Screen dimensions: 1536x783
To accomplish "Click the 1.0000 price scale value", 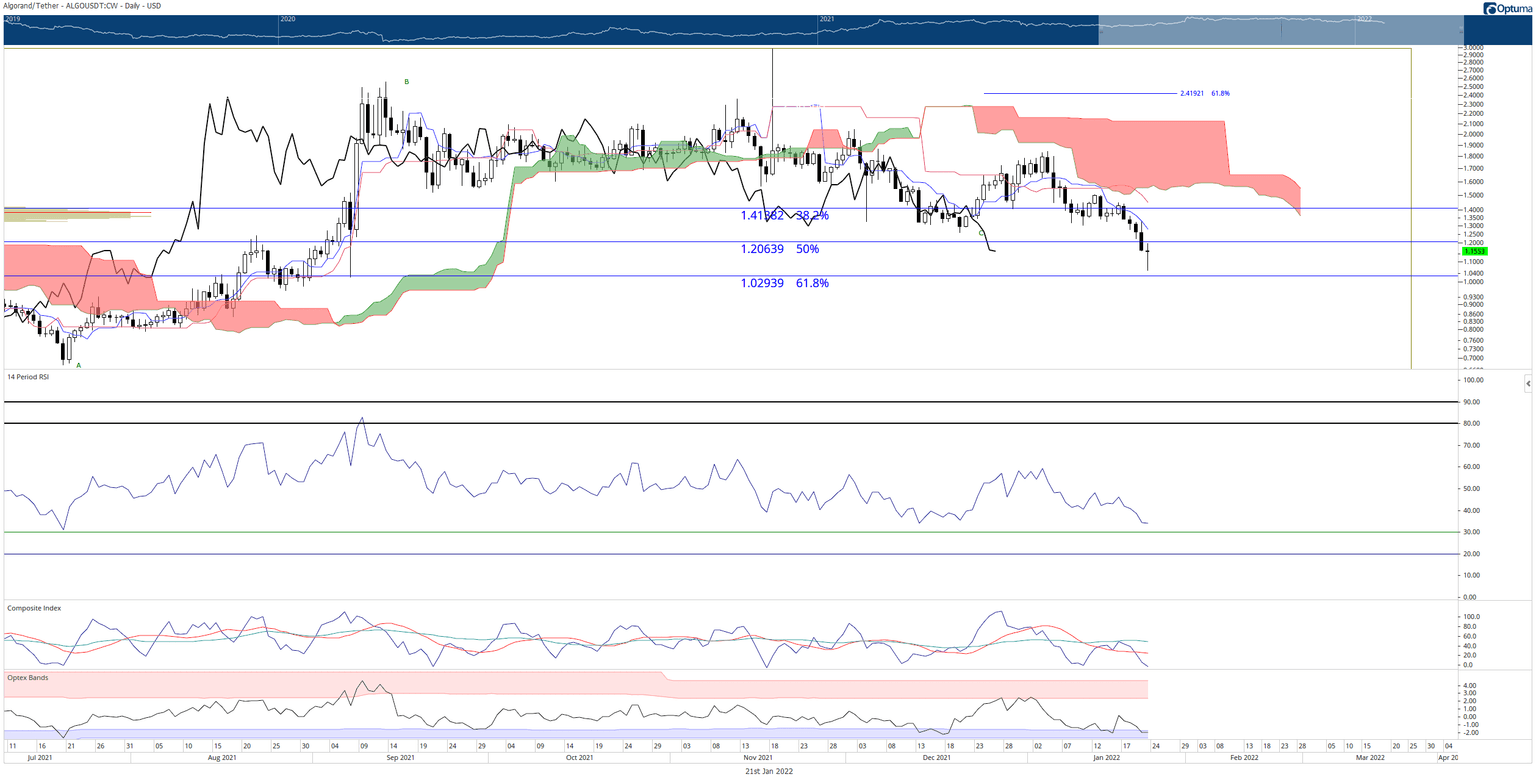I will (x=1474, y=282).
